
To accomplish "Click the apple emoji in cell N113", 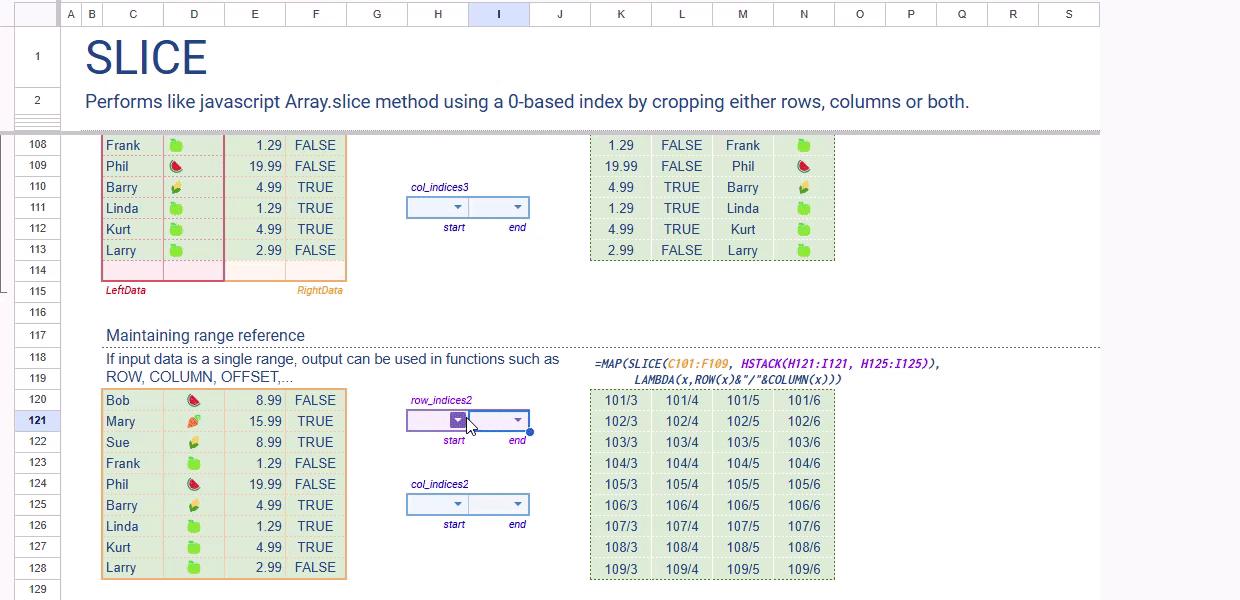I will (x=804, y=250).
